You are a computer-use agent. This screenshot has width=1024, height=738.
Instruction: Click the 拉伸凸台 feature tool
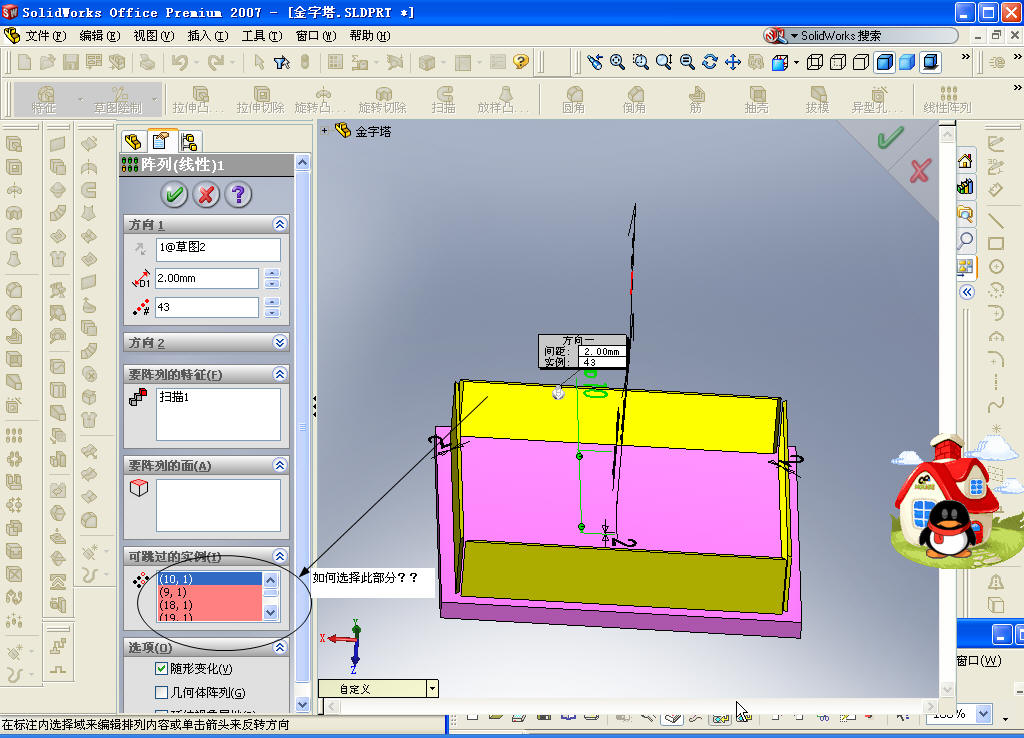(x=198, y=99)
